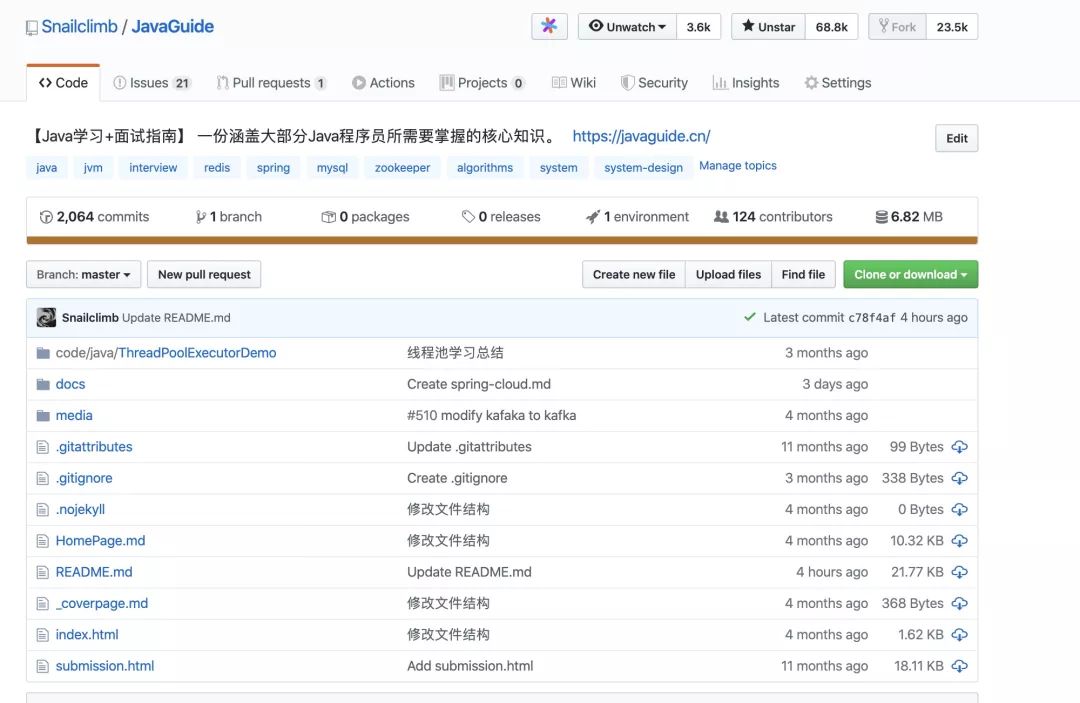Open the Wiki tab
1080x703 pixels.
574,83
